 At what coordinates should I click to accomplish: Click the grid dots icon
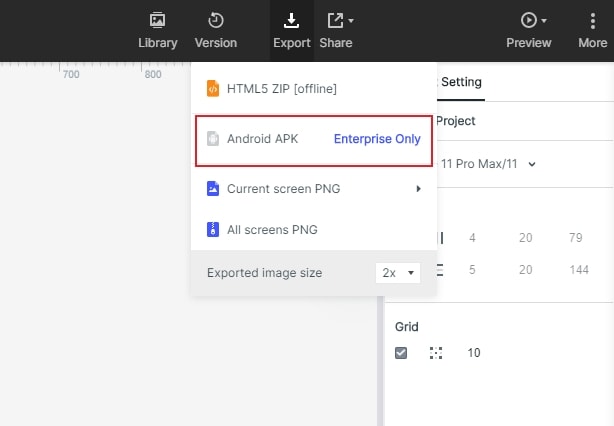436,353
